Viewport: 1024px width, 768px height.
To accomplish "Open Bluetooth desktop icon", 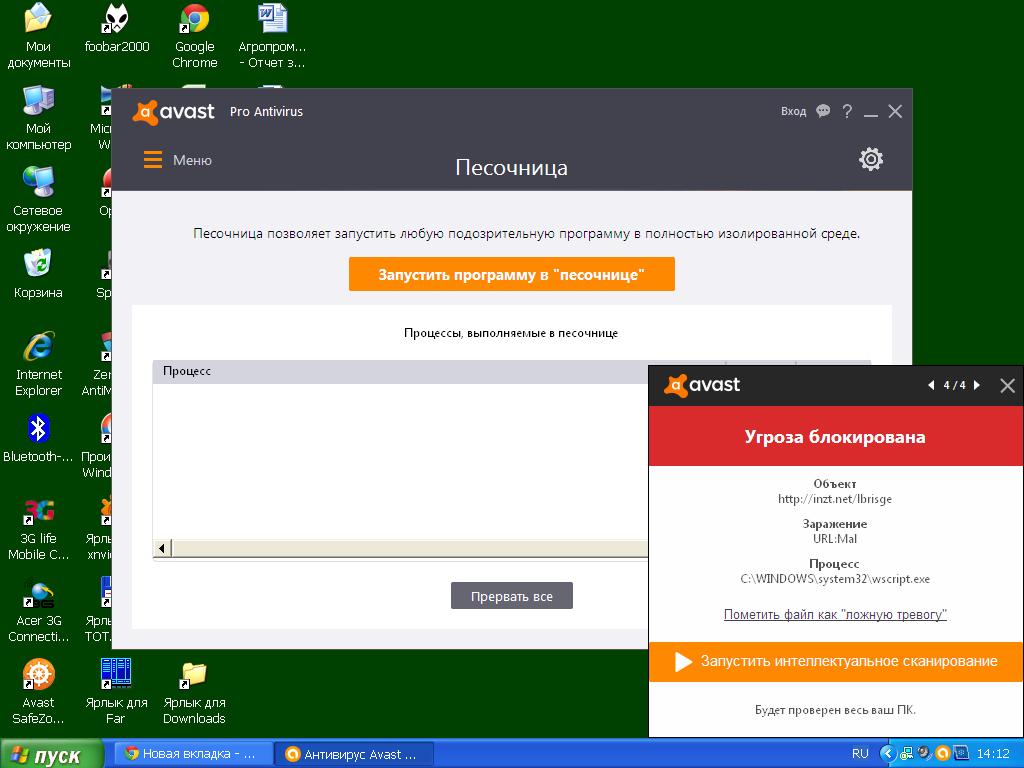I will point(39,438).
